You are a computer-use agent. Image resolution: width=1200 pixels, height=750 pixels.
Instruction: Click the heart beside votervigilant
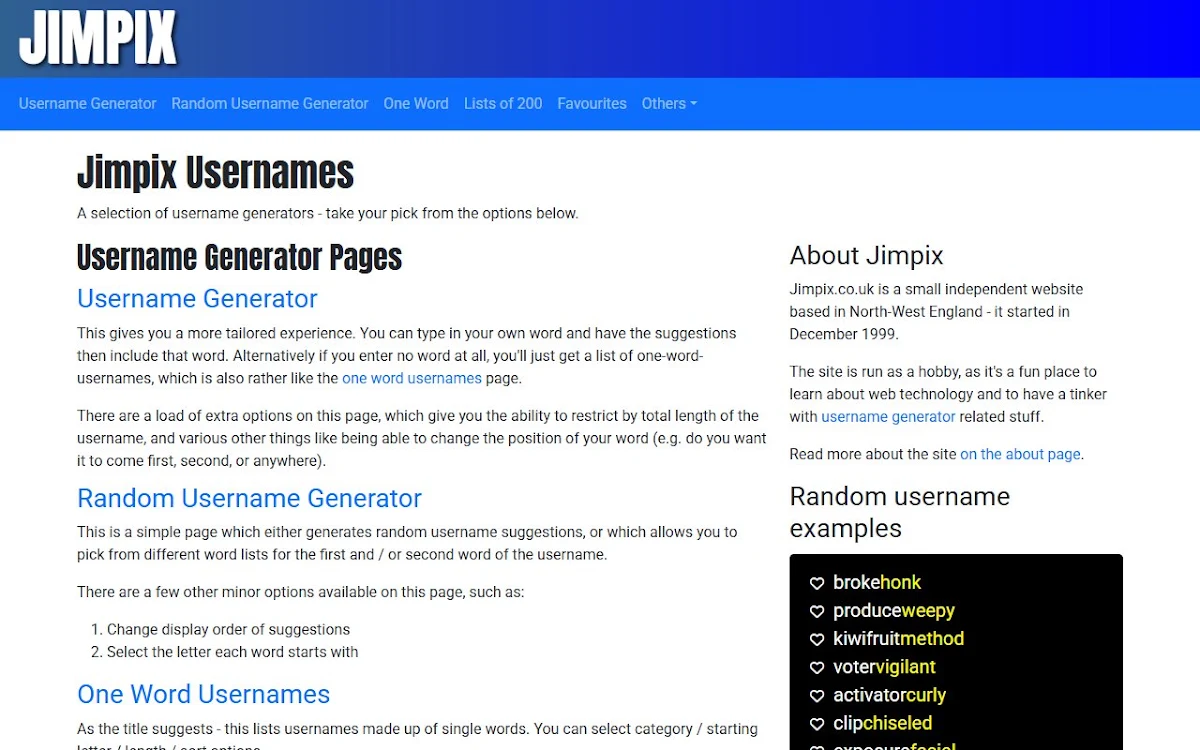tap(817, 667)
